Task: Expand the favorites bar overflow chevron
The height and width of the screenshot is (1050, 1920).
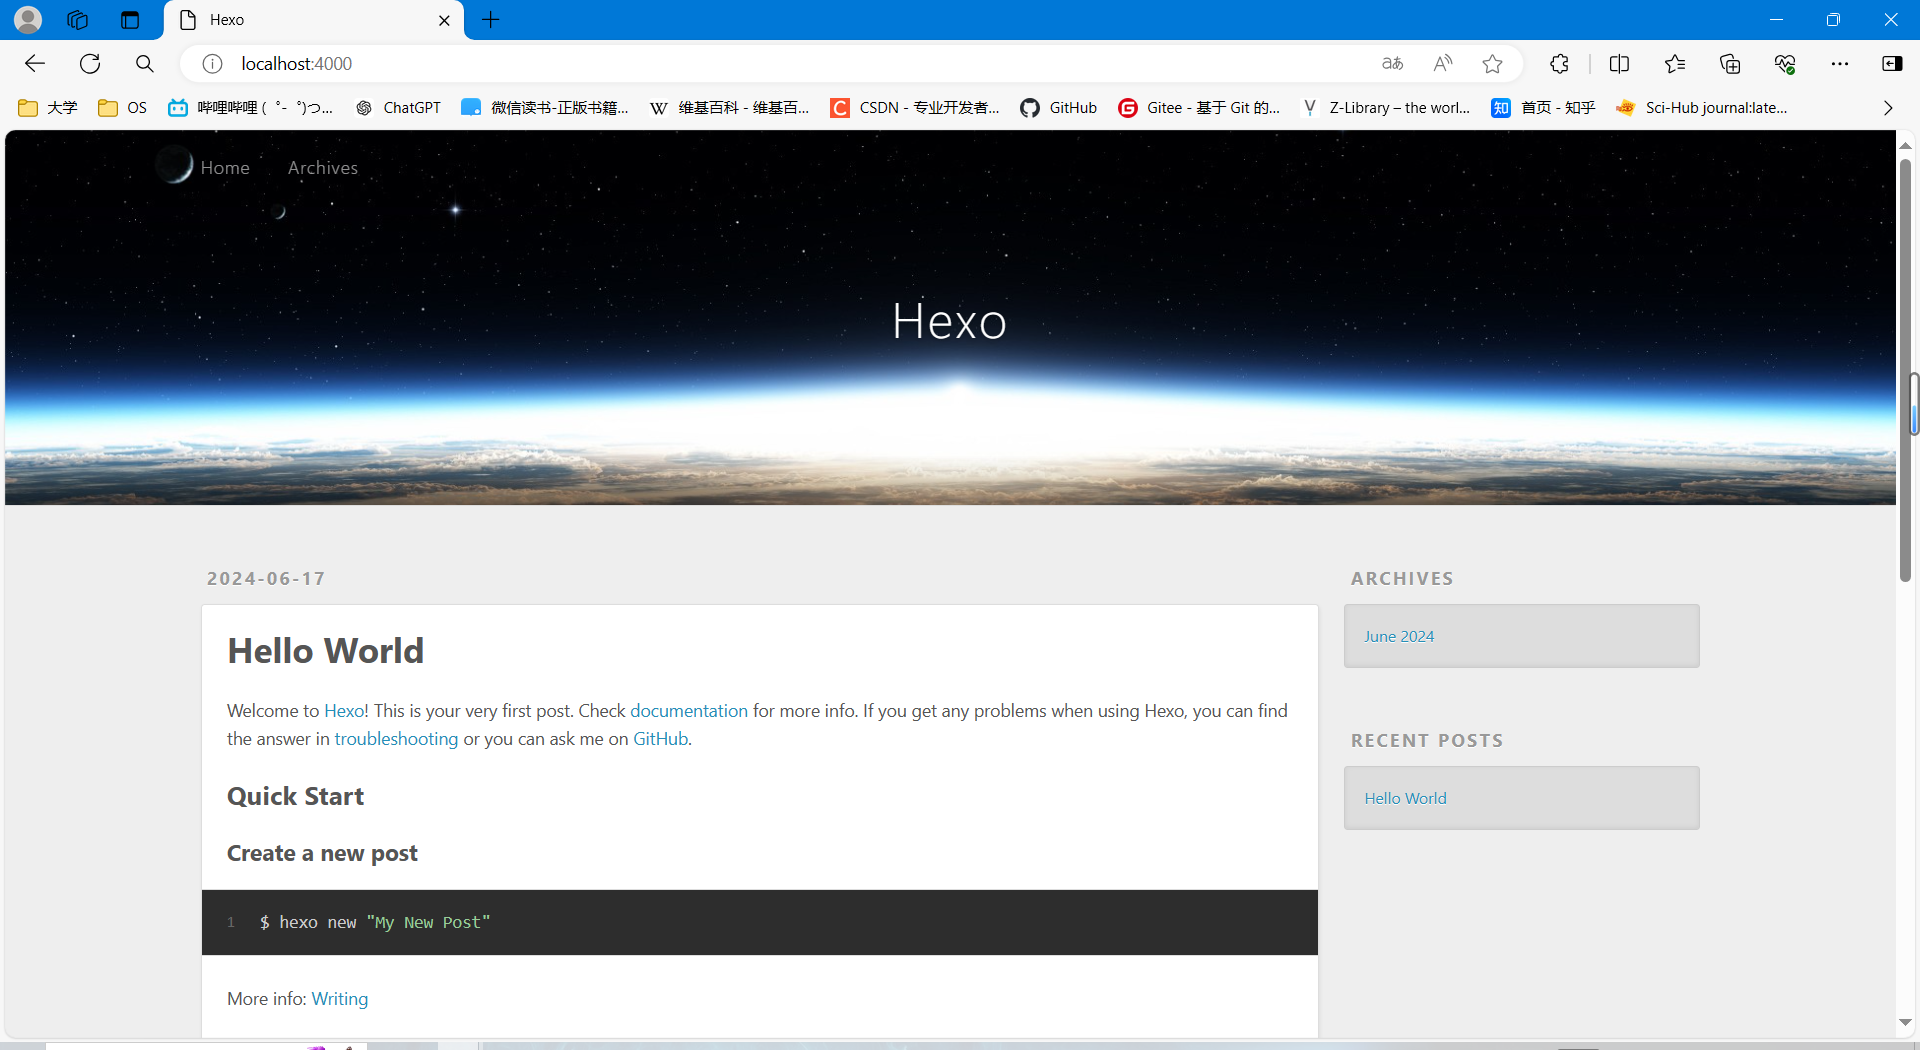Action: pos(1888,108)
